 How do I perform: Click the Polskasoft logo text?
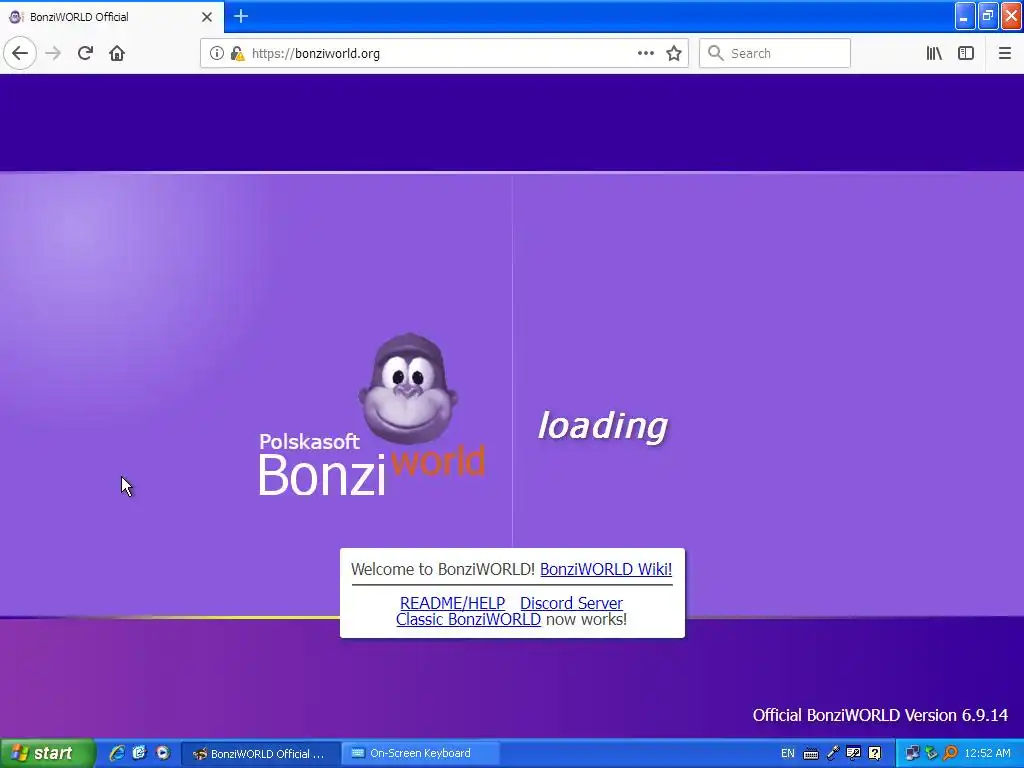pos(309,442)
